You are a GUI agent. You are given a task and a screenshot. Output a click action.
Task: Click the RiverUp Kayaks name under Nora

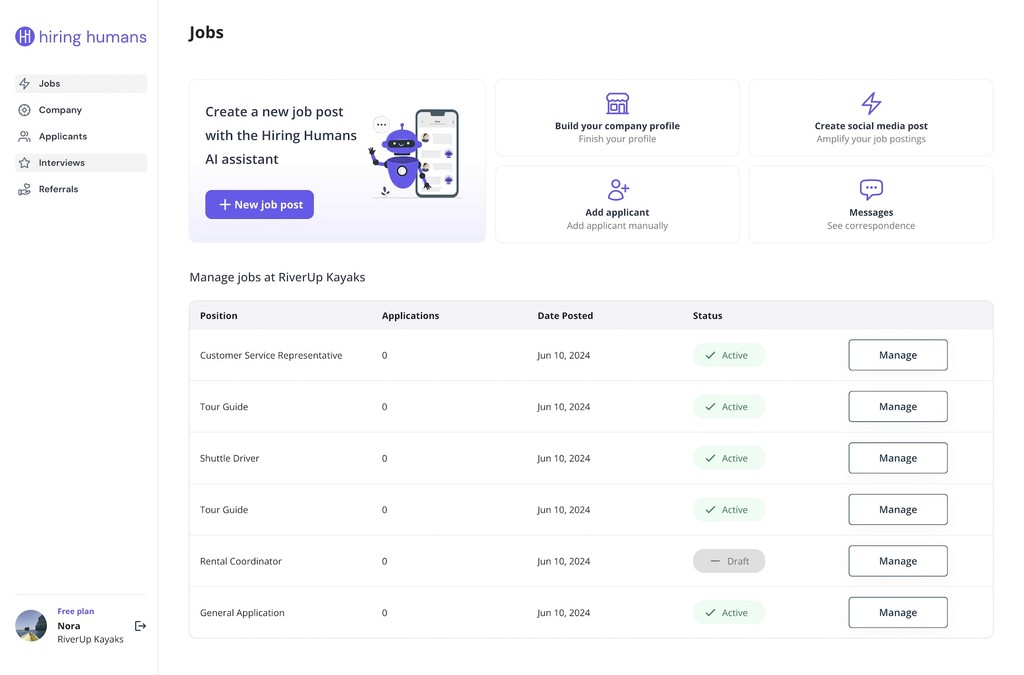coord(90,639)
